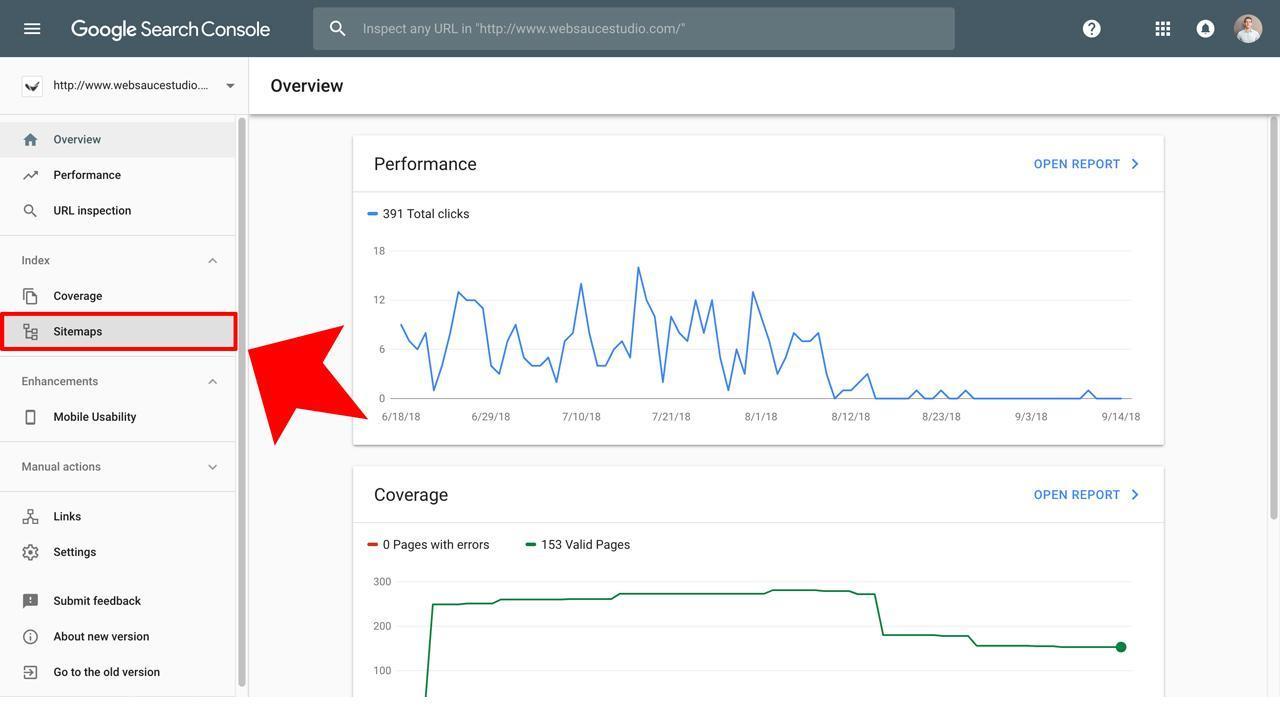Open Sitemaps in the sidebar
The width and height of the screenshot is (1280, 714).
[x=118, y=332]
